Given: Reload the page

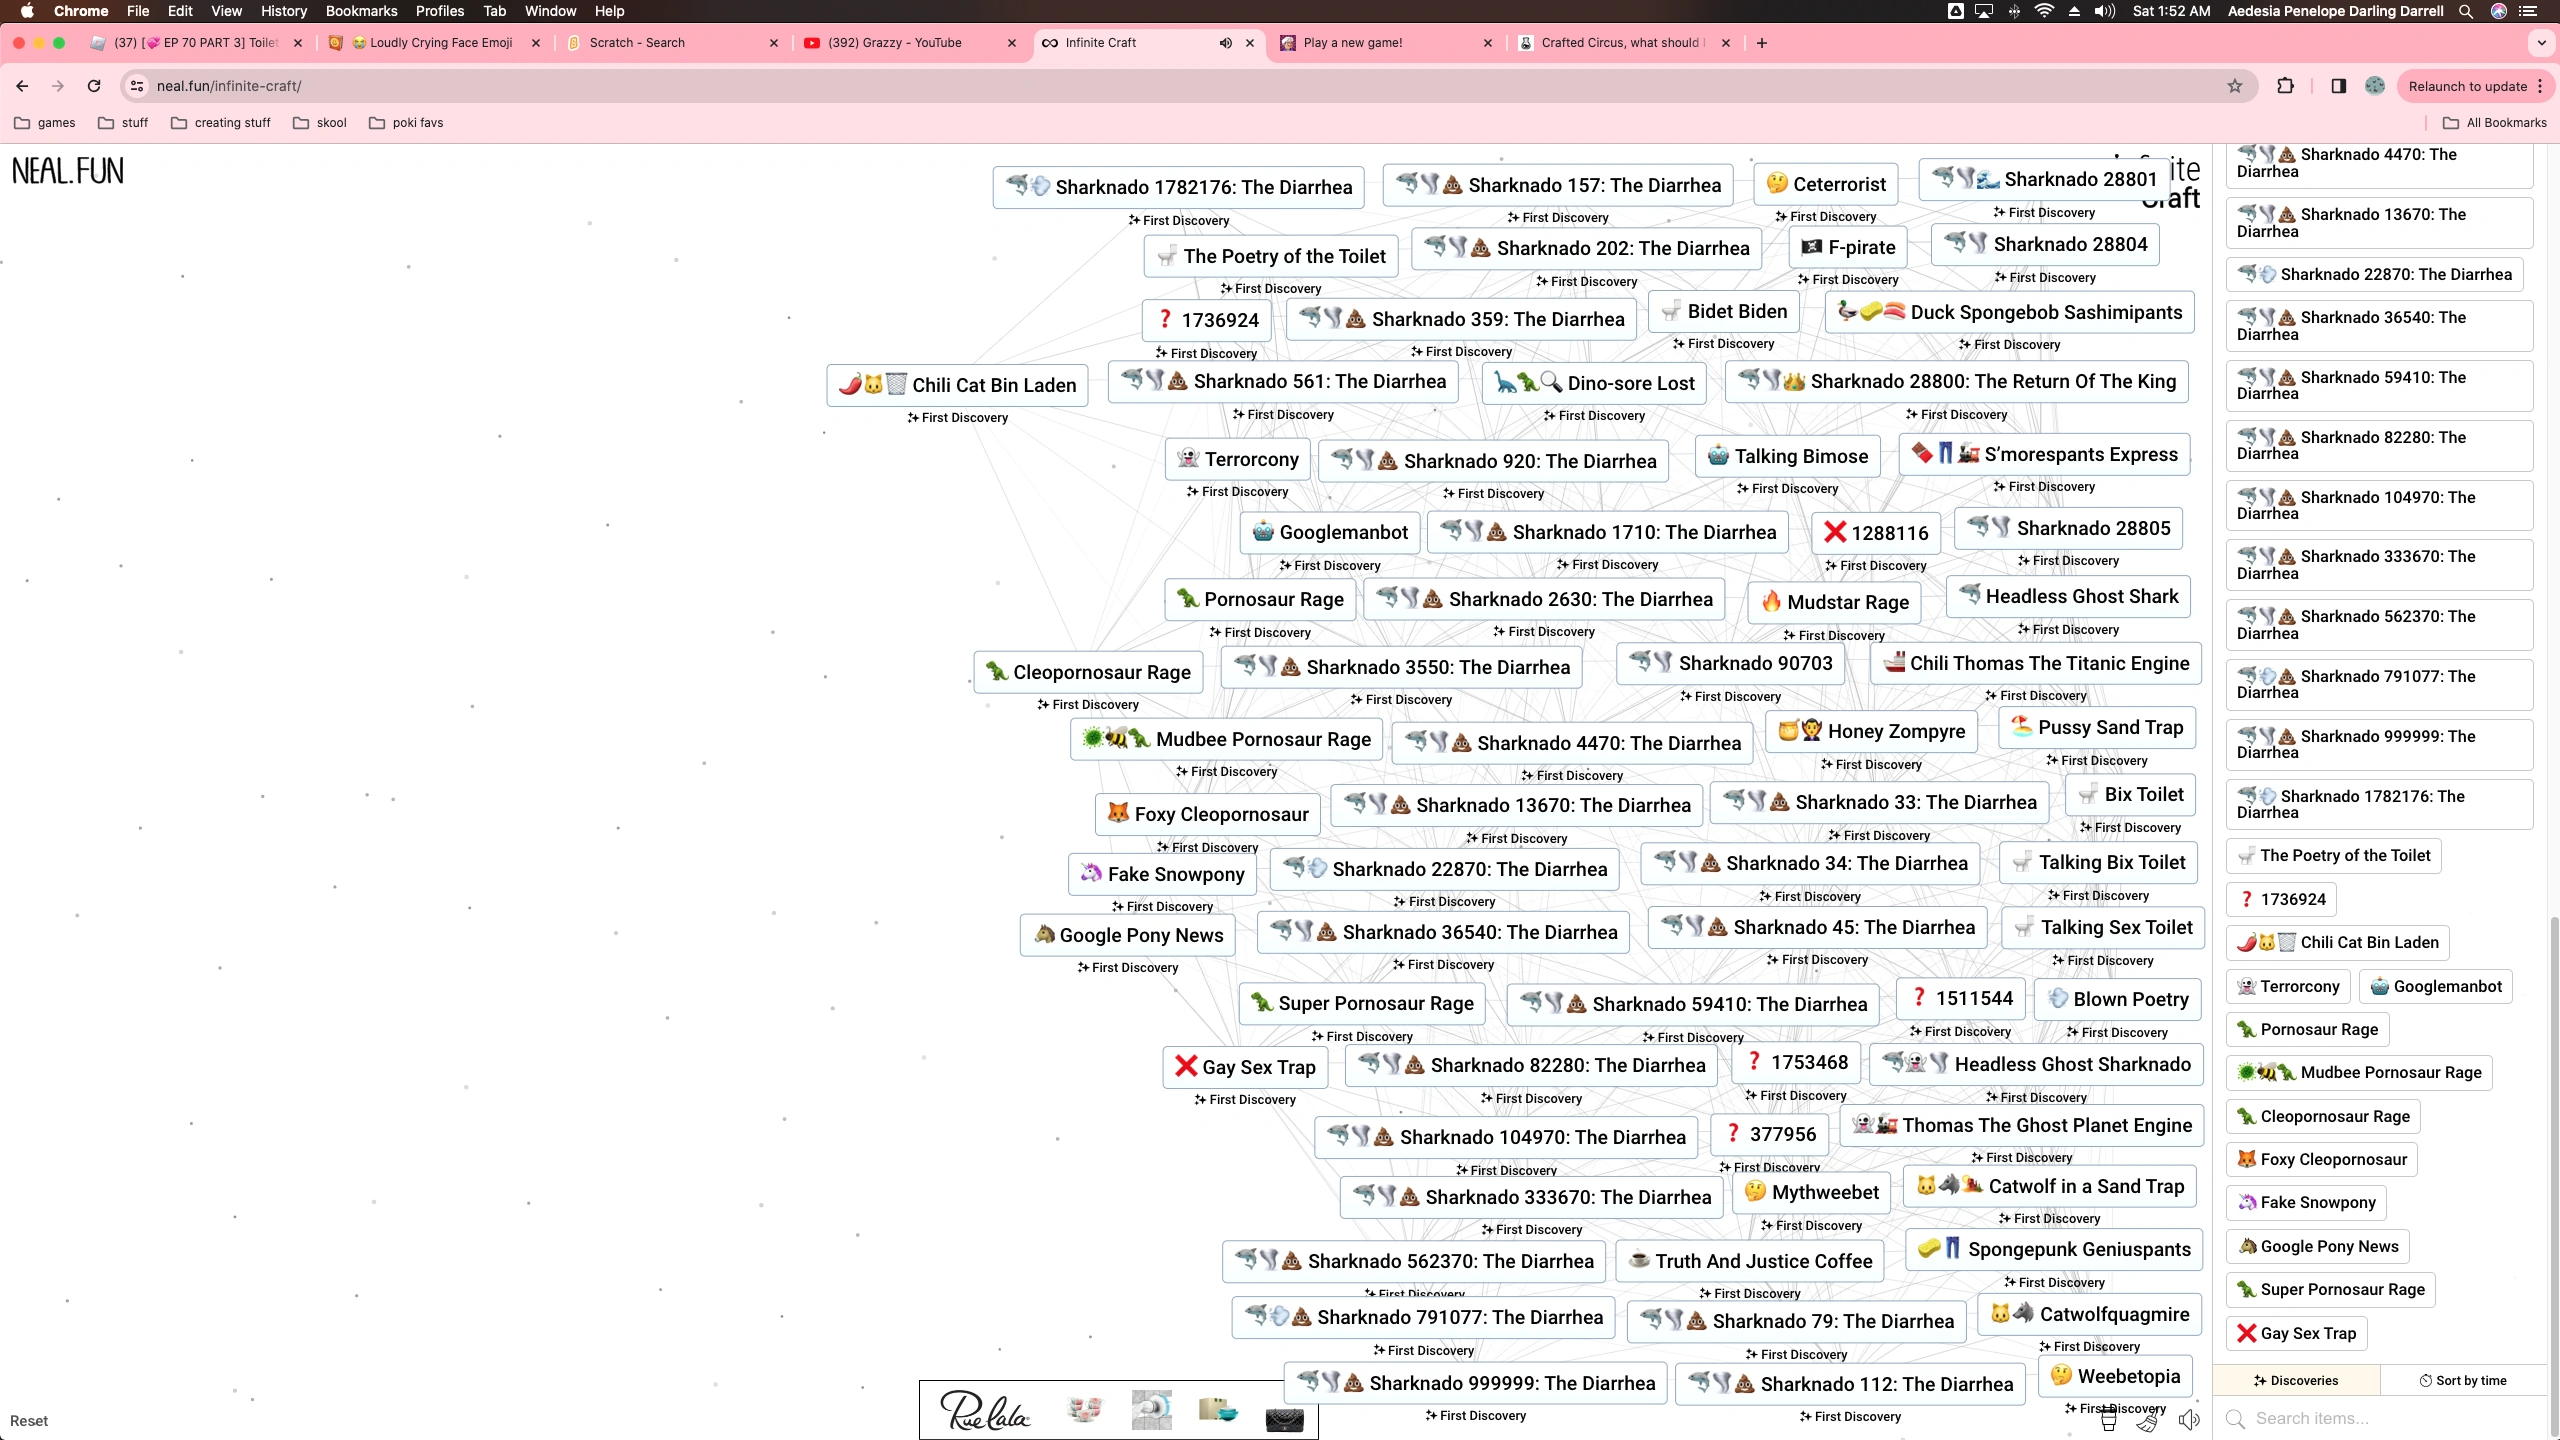Looking at the screenshot, I should click(94, 86).
